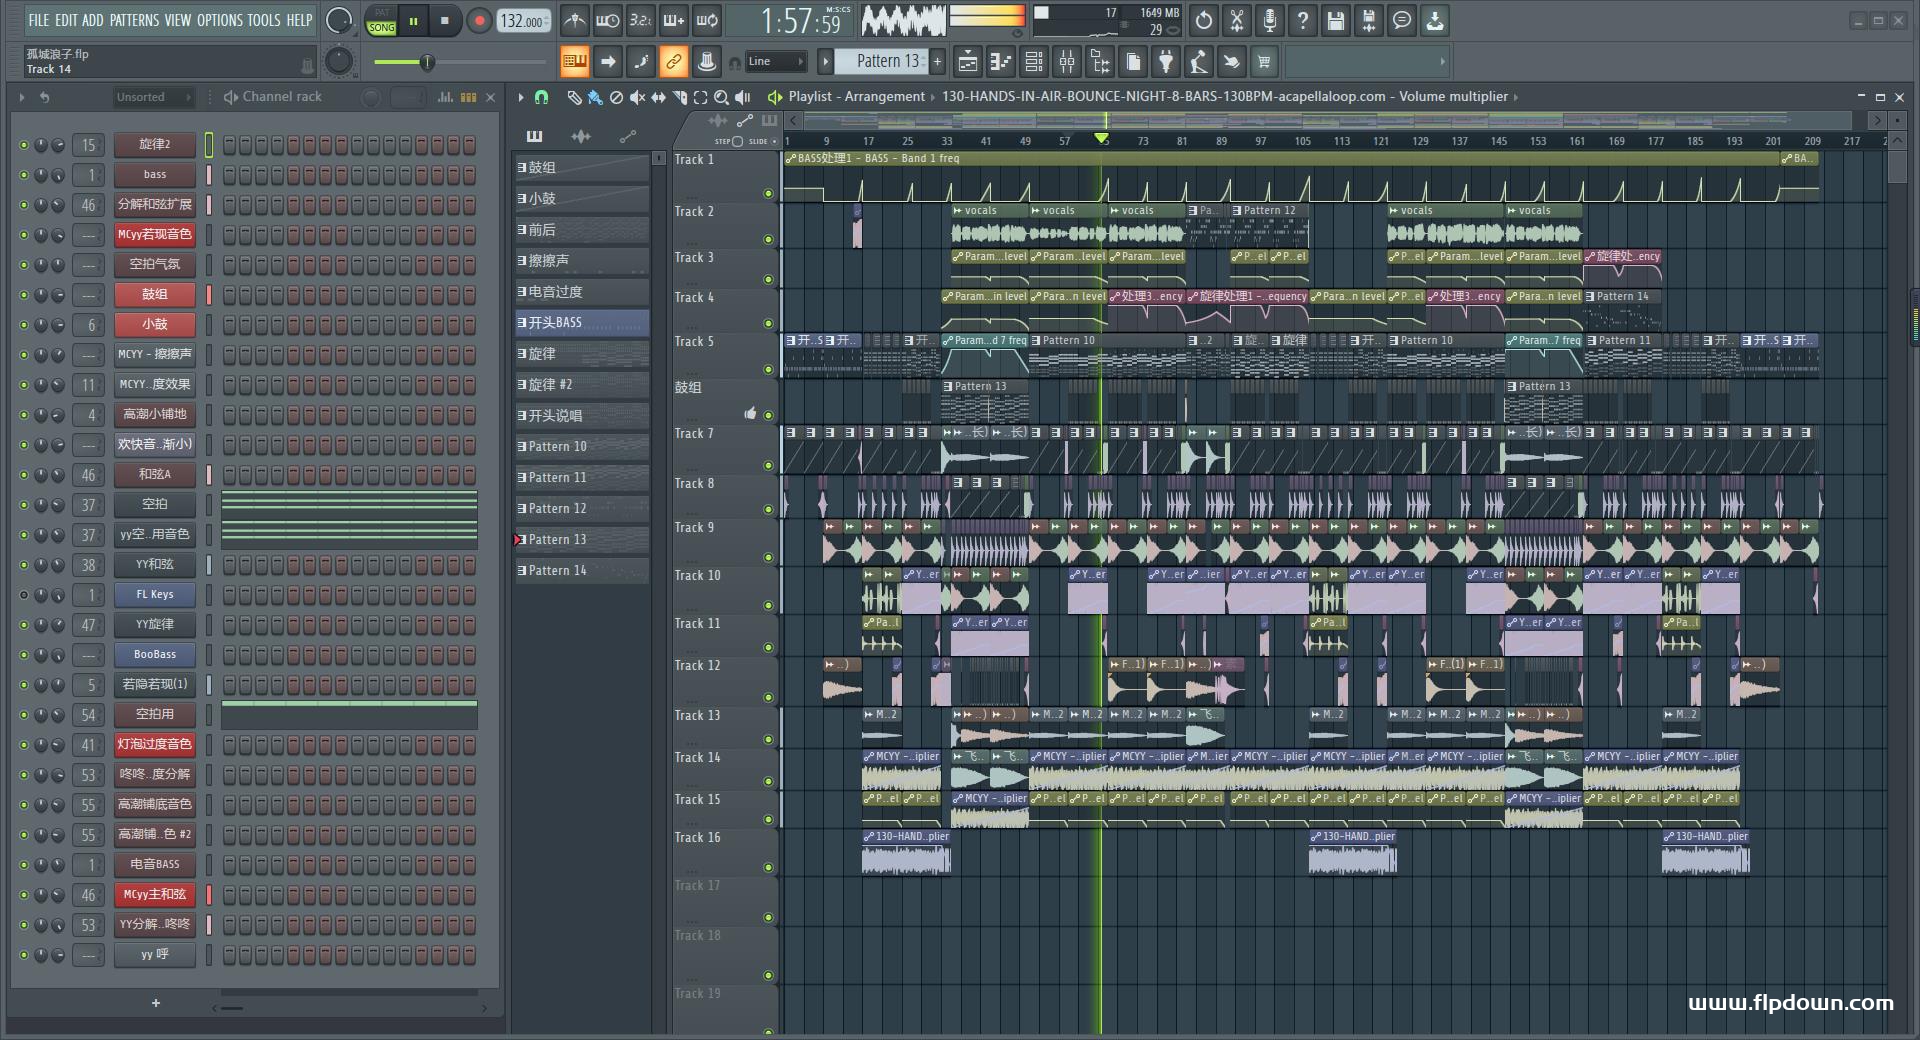
Task: Open the plugin picker plug icon
Action: pyautogui.click(x=1165, y=62)
